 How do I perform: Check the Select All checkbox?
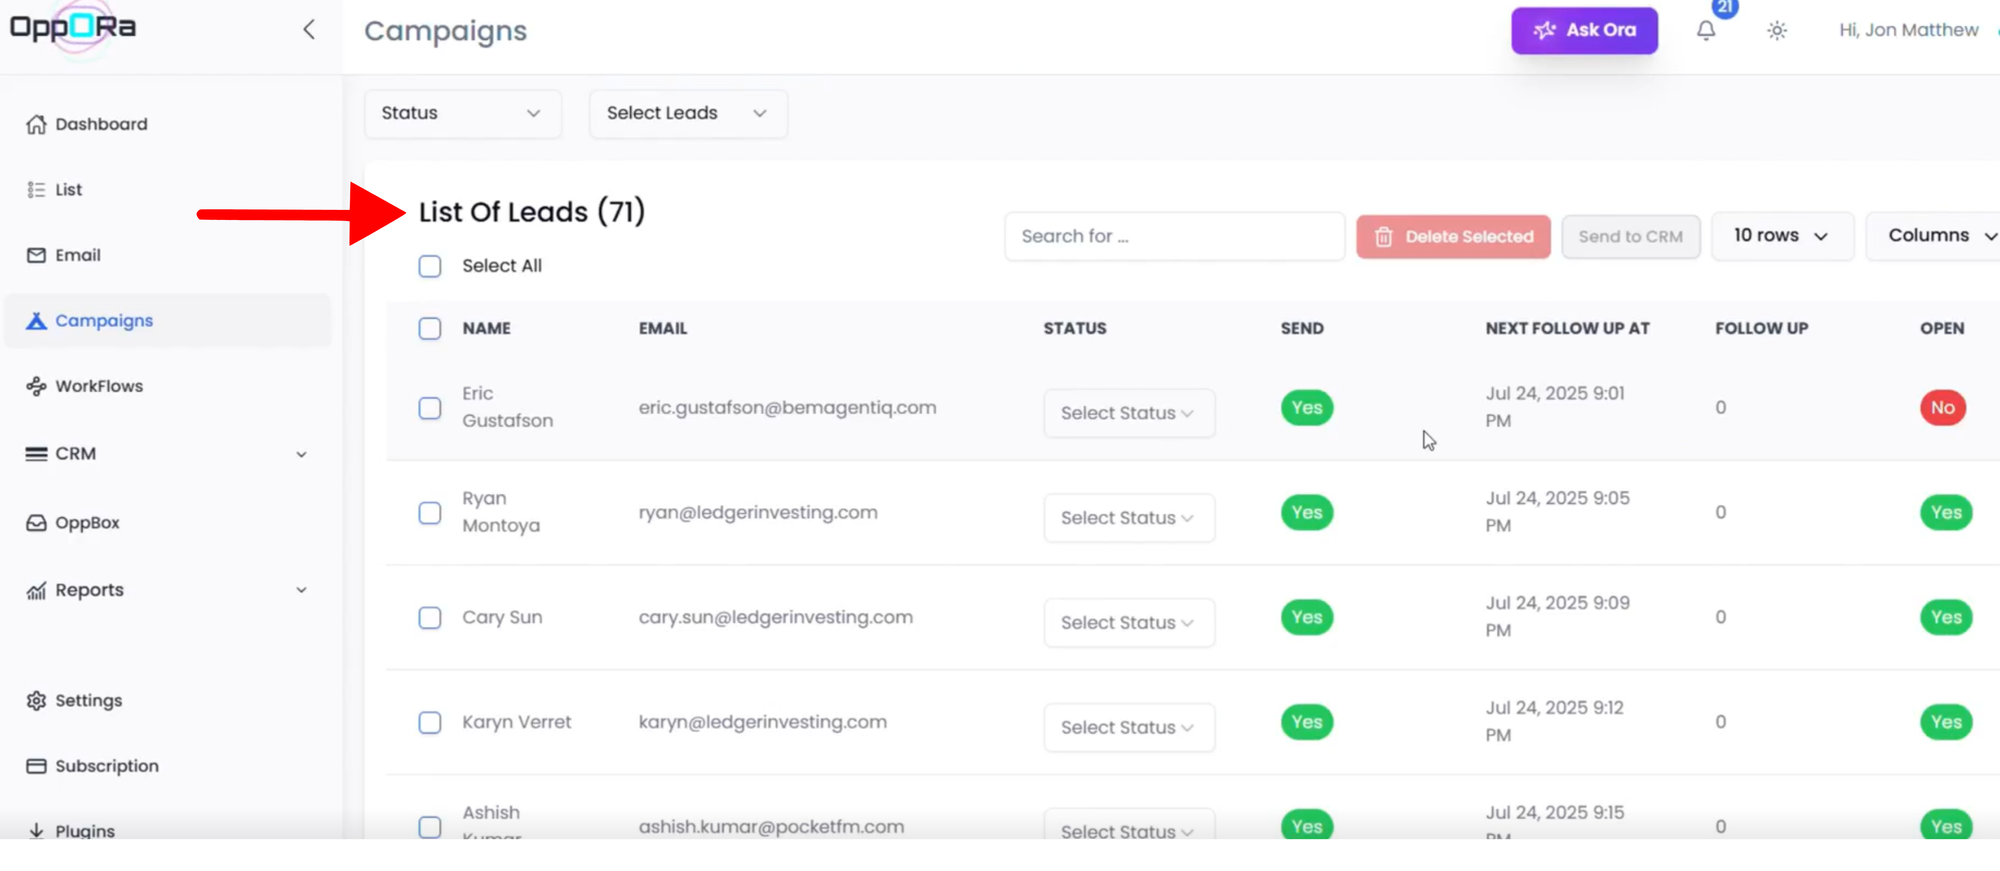430,266
